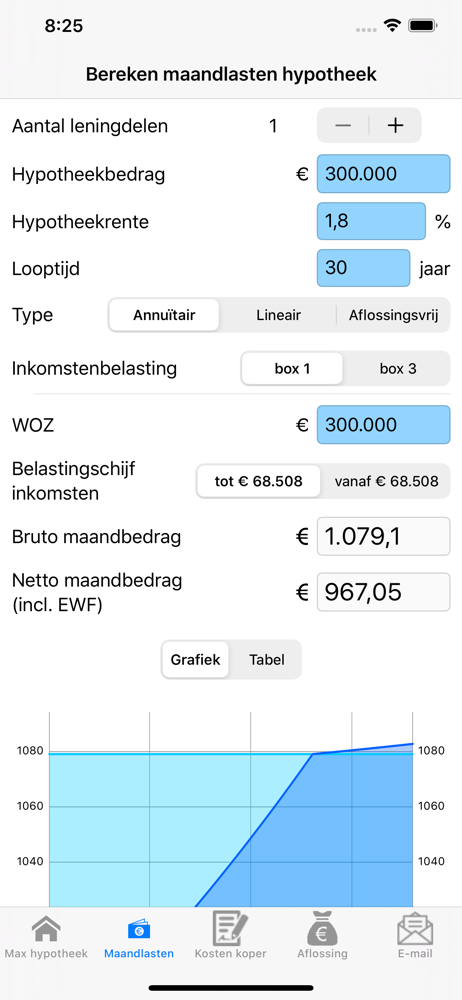Select the tot € 68.508 tax bracket
462x1000 pixels.
258,481
